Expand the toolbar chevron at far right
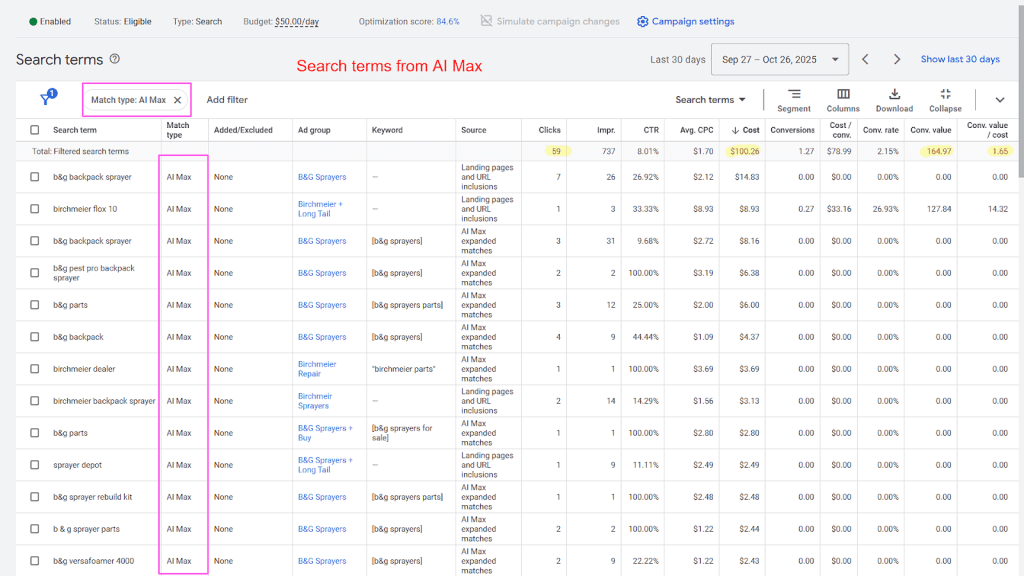 (1000, 100)
